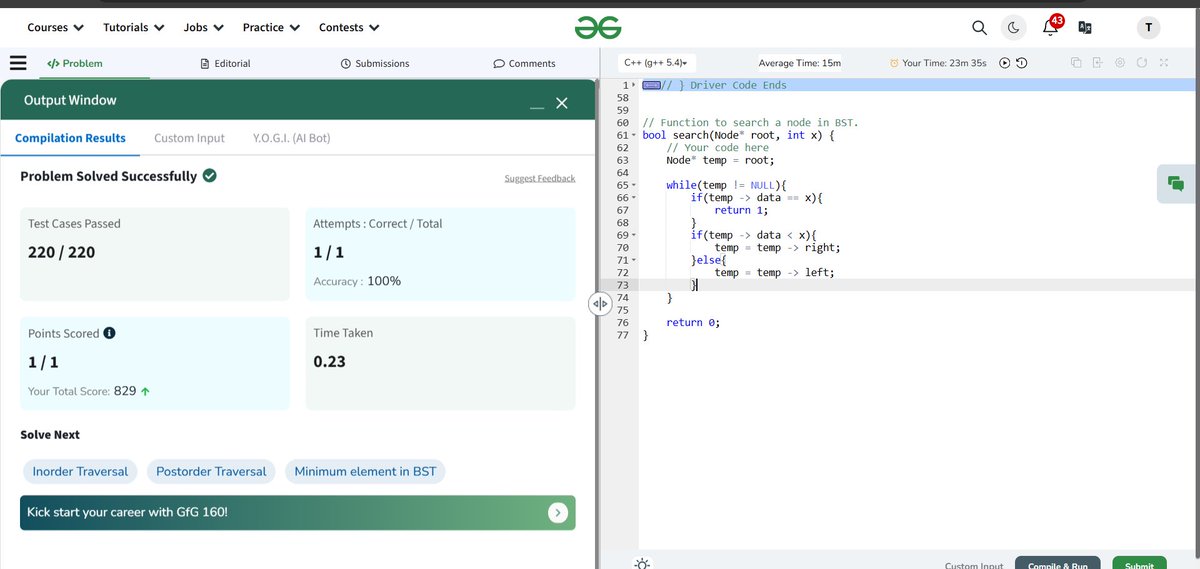Click Custom Input beside Compile & Run
The width and height of the screenshot is (1200, 569).
click(x=973, y=565)
